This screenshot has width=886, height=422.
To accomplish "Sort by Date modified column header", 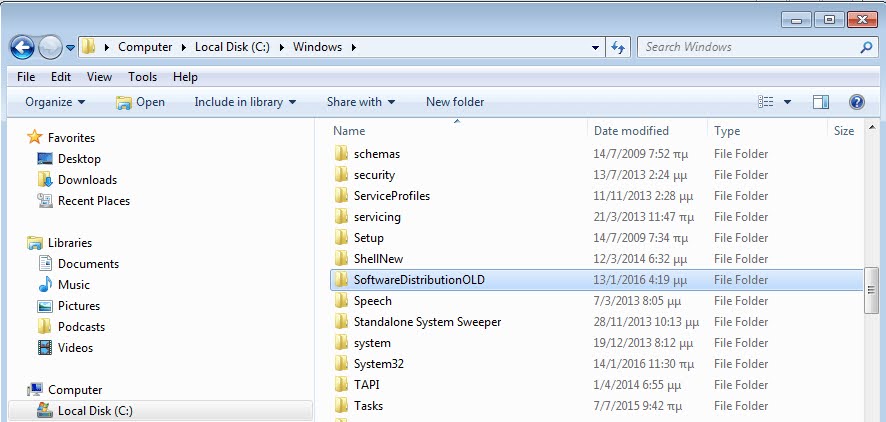I will (631, 131).
